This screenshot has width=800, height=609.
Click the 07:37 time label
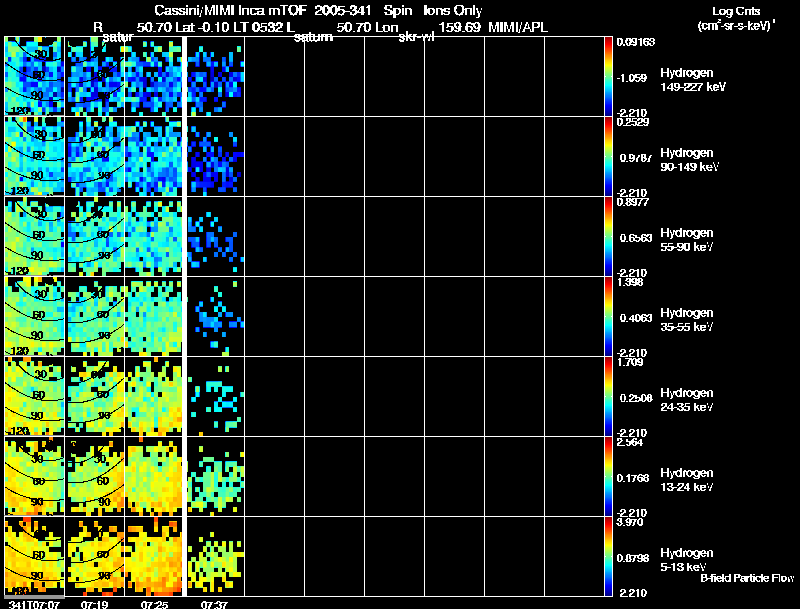pos(214,604)
